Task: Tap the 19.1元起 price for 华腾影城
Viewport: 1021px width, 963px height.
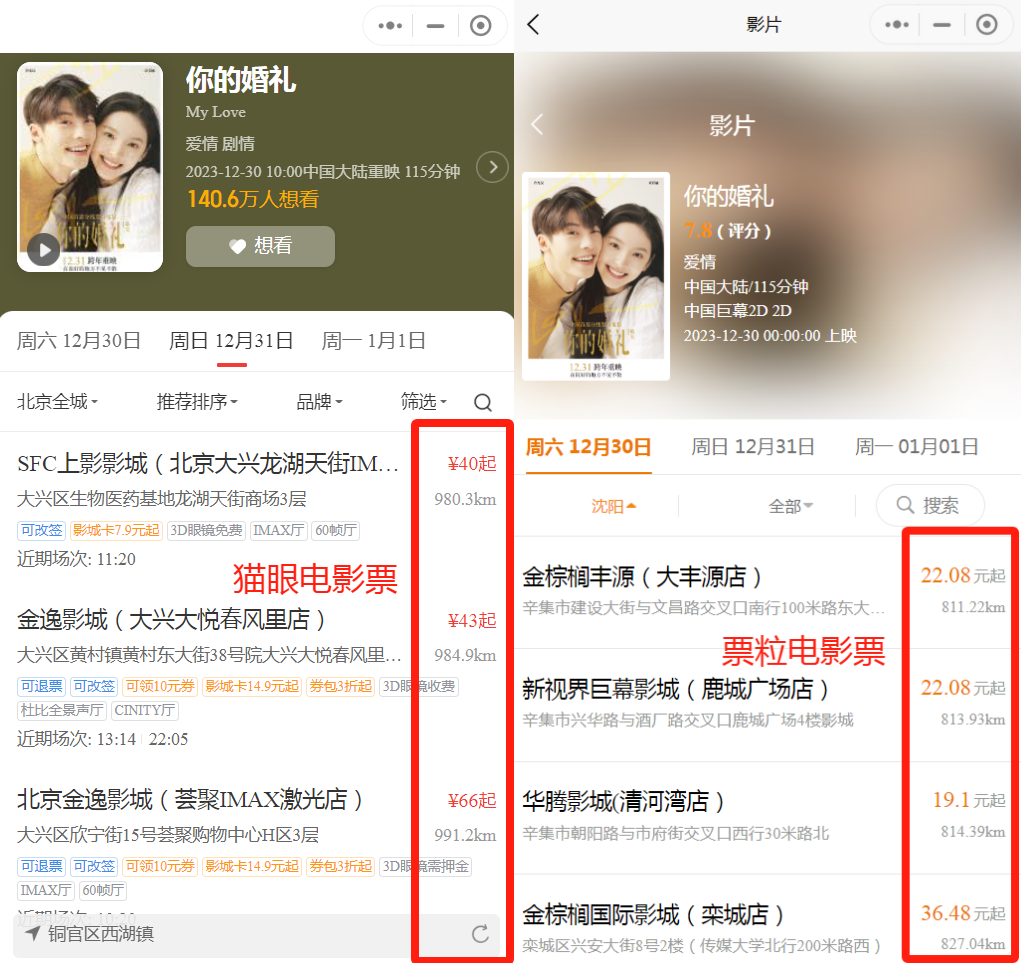Action: pyautogui.click(x=969, y=800)
